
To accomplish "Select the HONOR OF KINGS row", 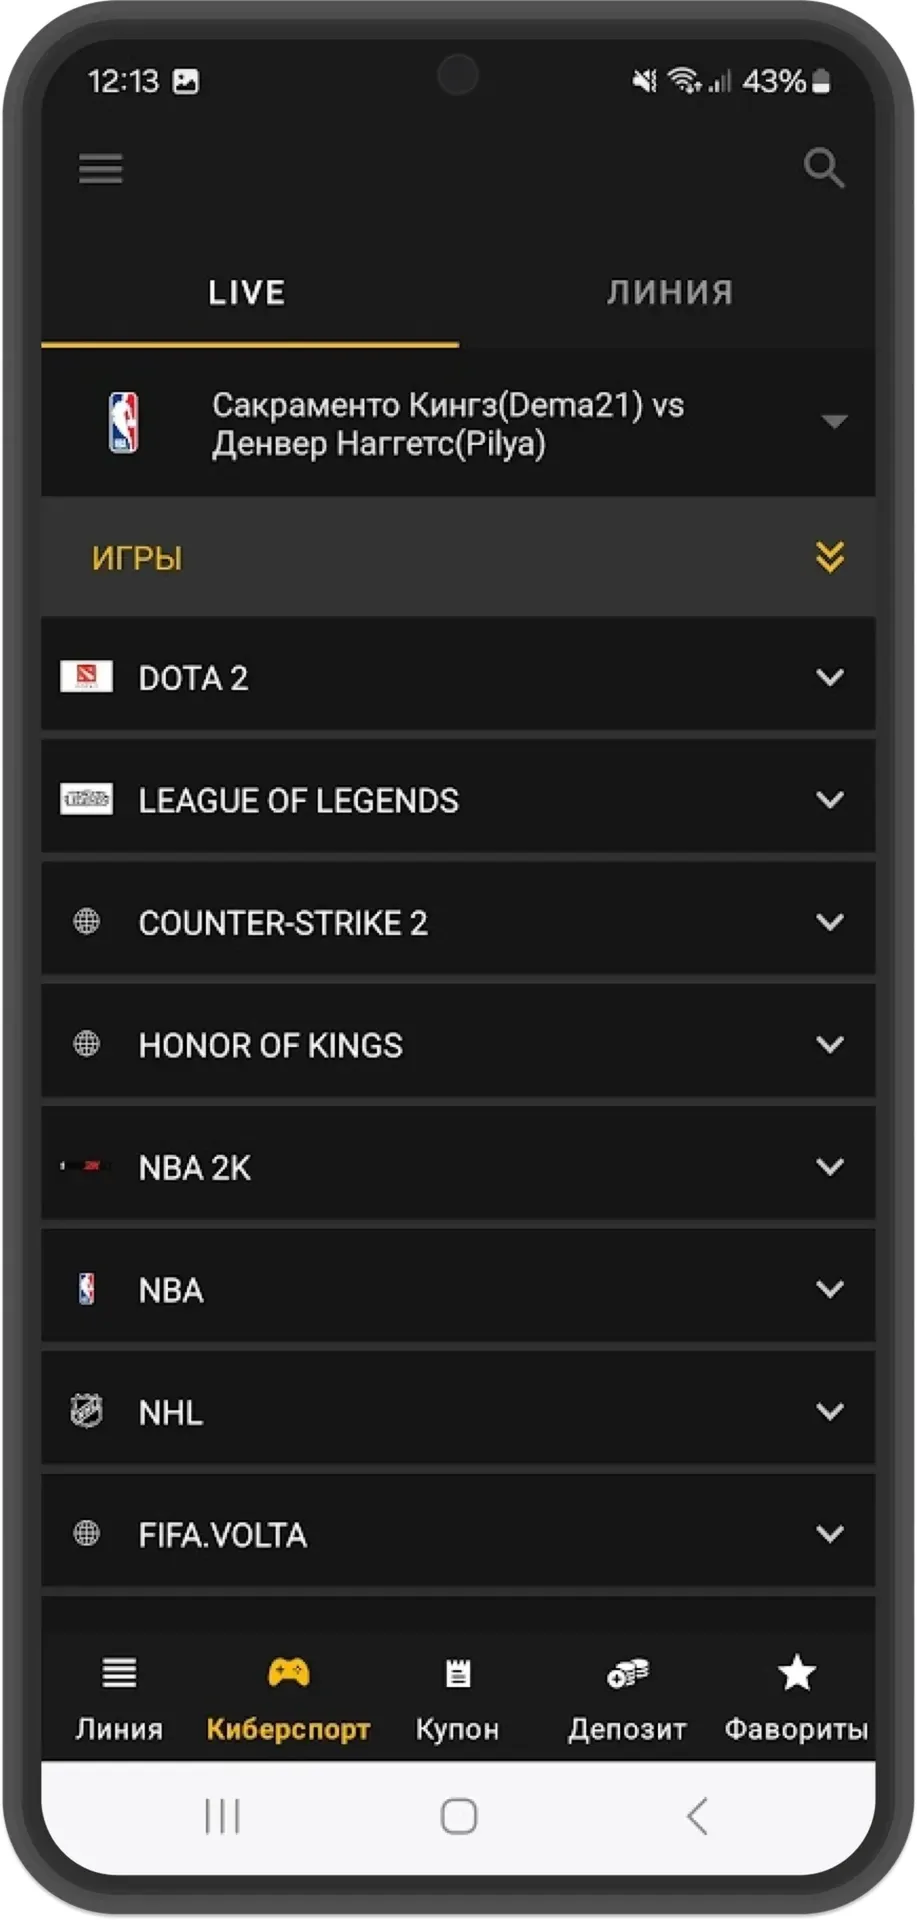I will tap(458, 1044).
